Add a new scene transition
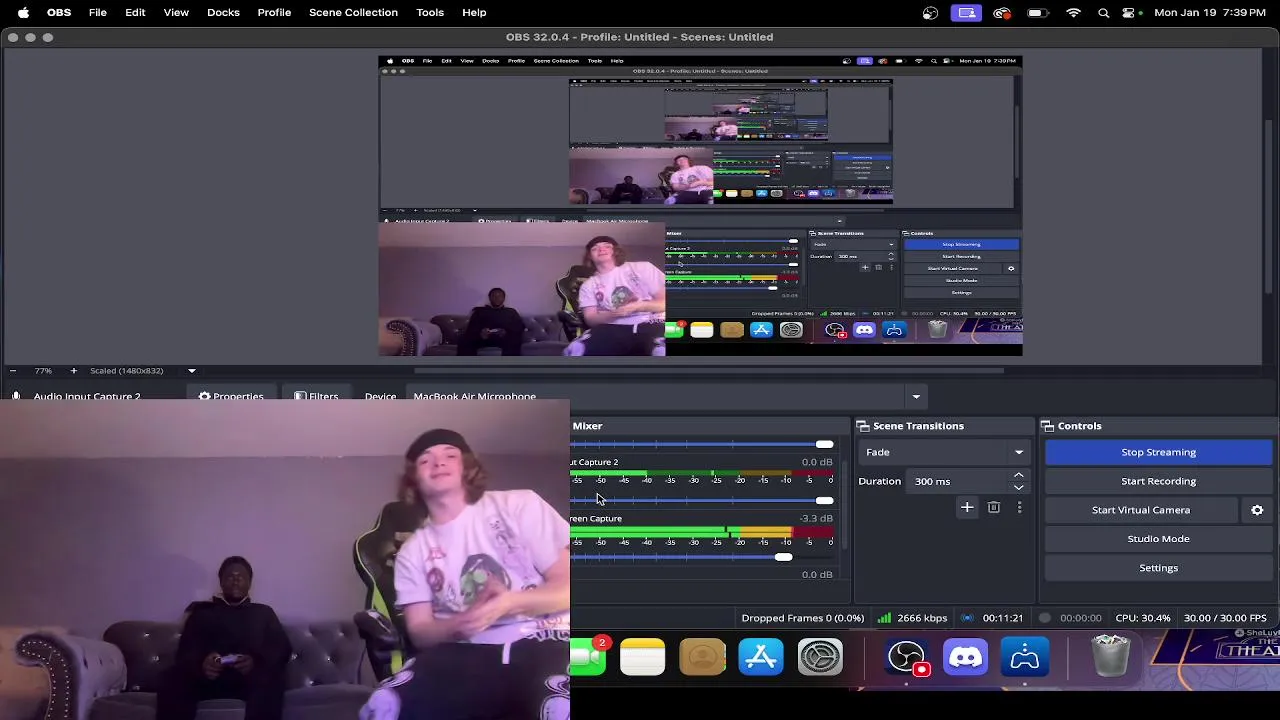 pos(967,508)
